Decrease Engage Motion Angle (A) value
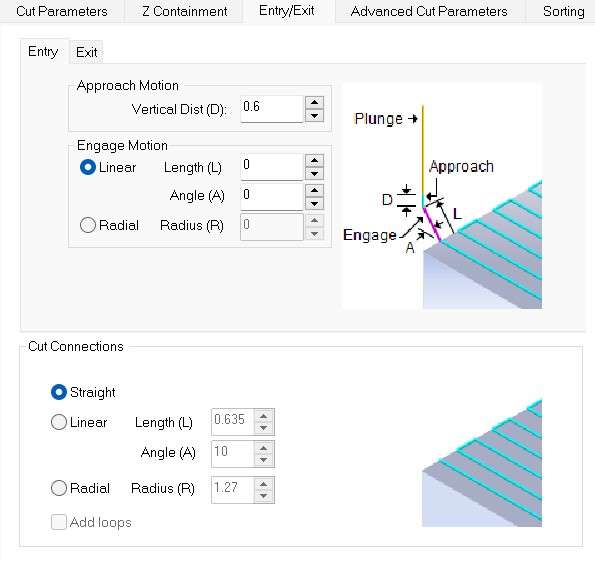This screenshot has height=561, width=595. [x=314, y=203]
